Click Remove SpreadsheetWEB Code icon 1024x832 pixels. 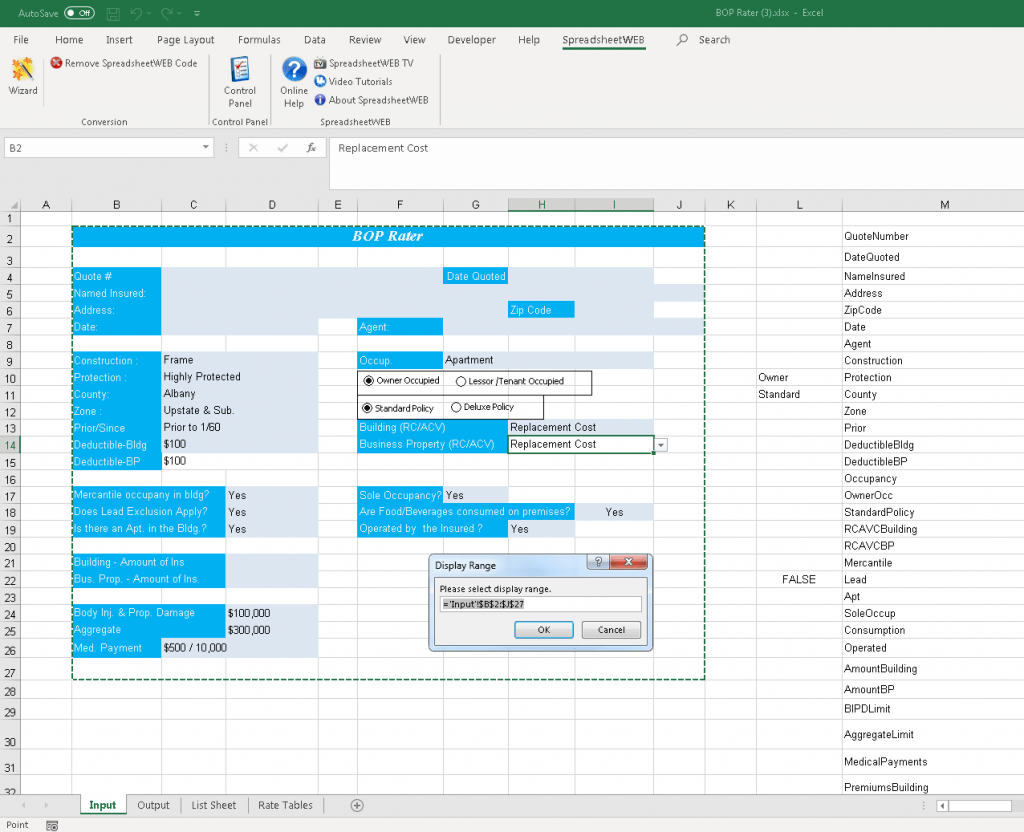57,63
